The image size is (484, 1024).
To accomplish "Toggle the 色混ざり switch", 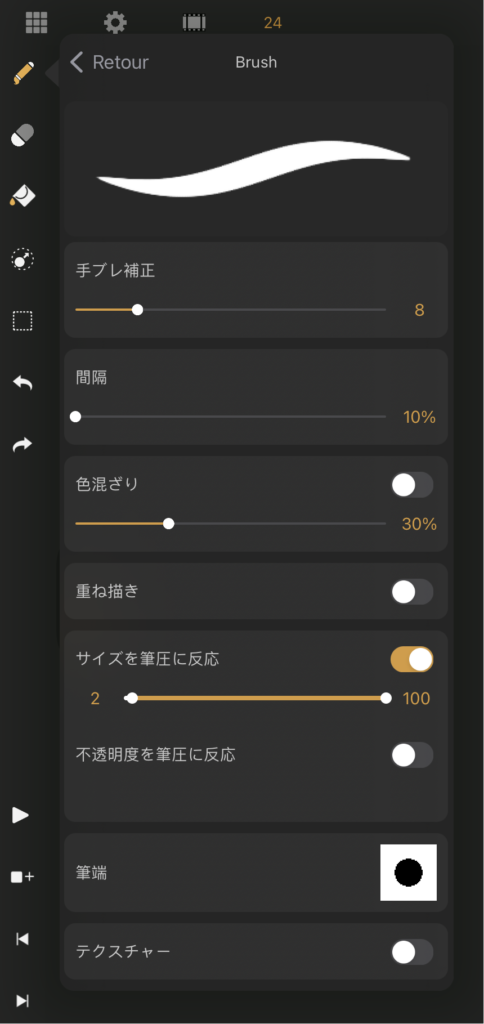I will [x=412, y=485].
